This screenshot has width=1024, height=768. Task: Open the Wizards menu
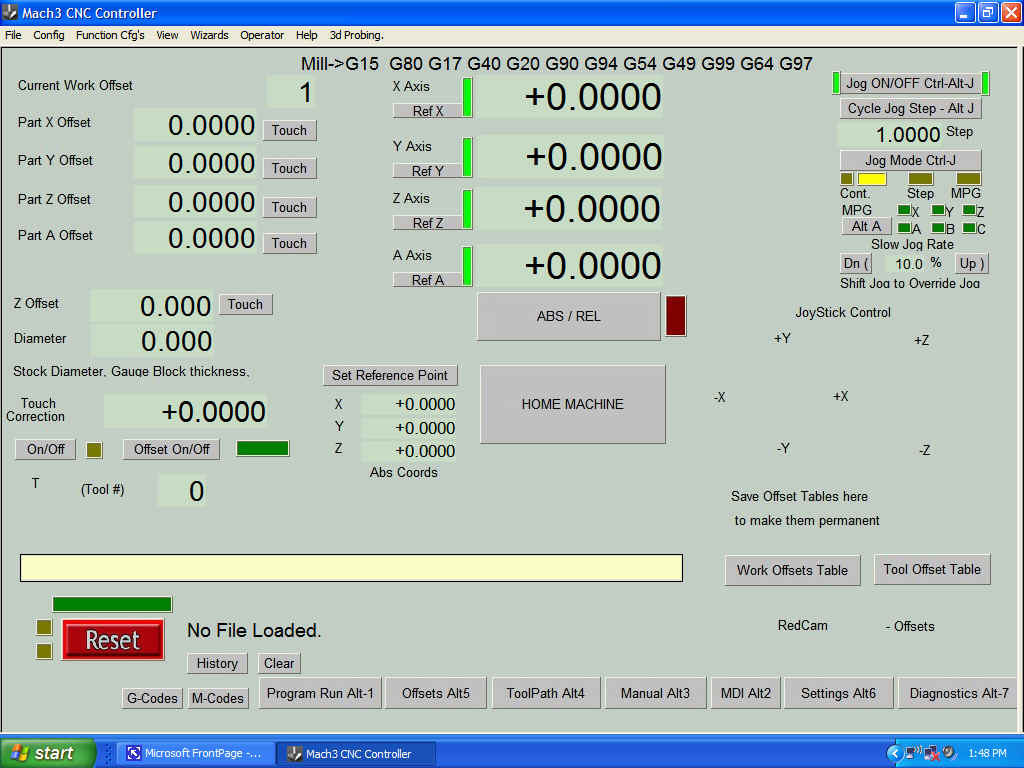coord(209,35)
